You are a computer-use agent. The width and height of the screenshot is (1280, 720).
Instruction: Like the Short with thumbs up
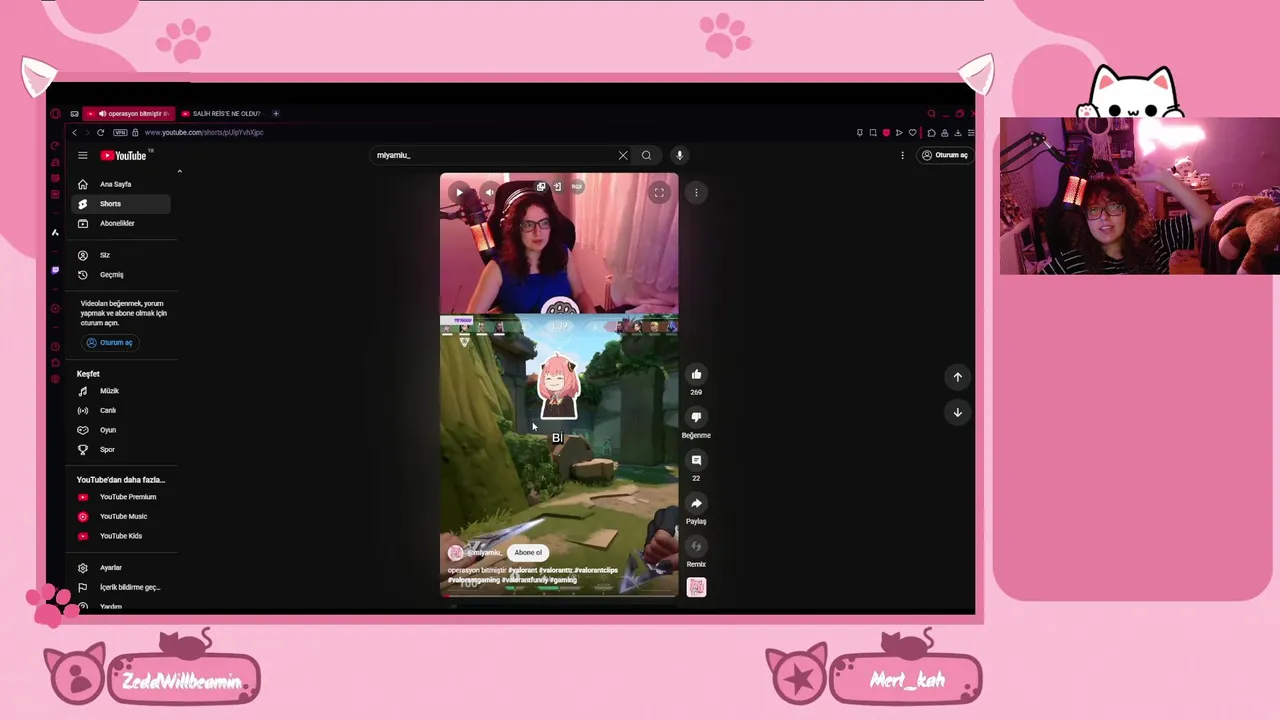(x=696, y=374)
